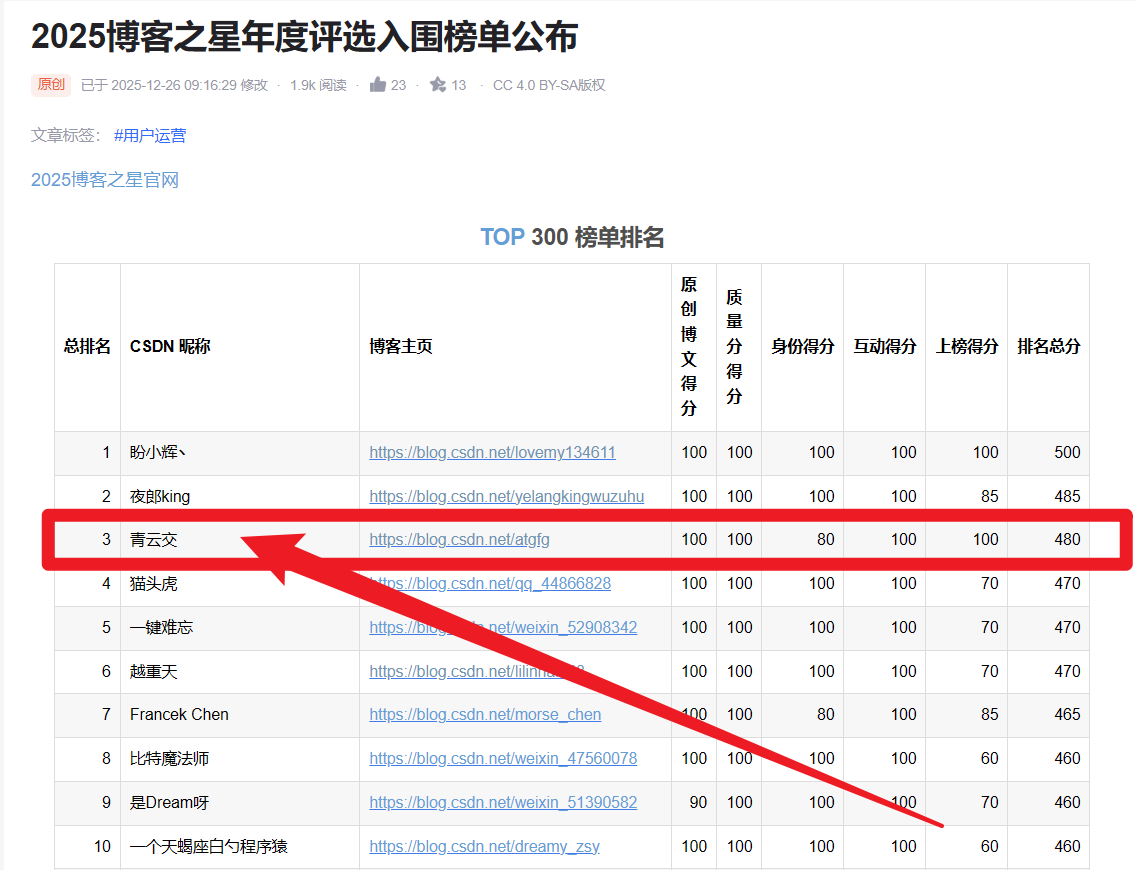This screenshot has height=870, width=1137.
Task: Click the 原创博文得分 column header
Action: click(x=689, y=347)
